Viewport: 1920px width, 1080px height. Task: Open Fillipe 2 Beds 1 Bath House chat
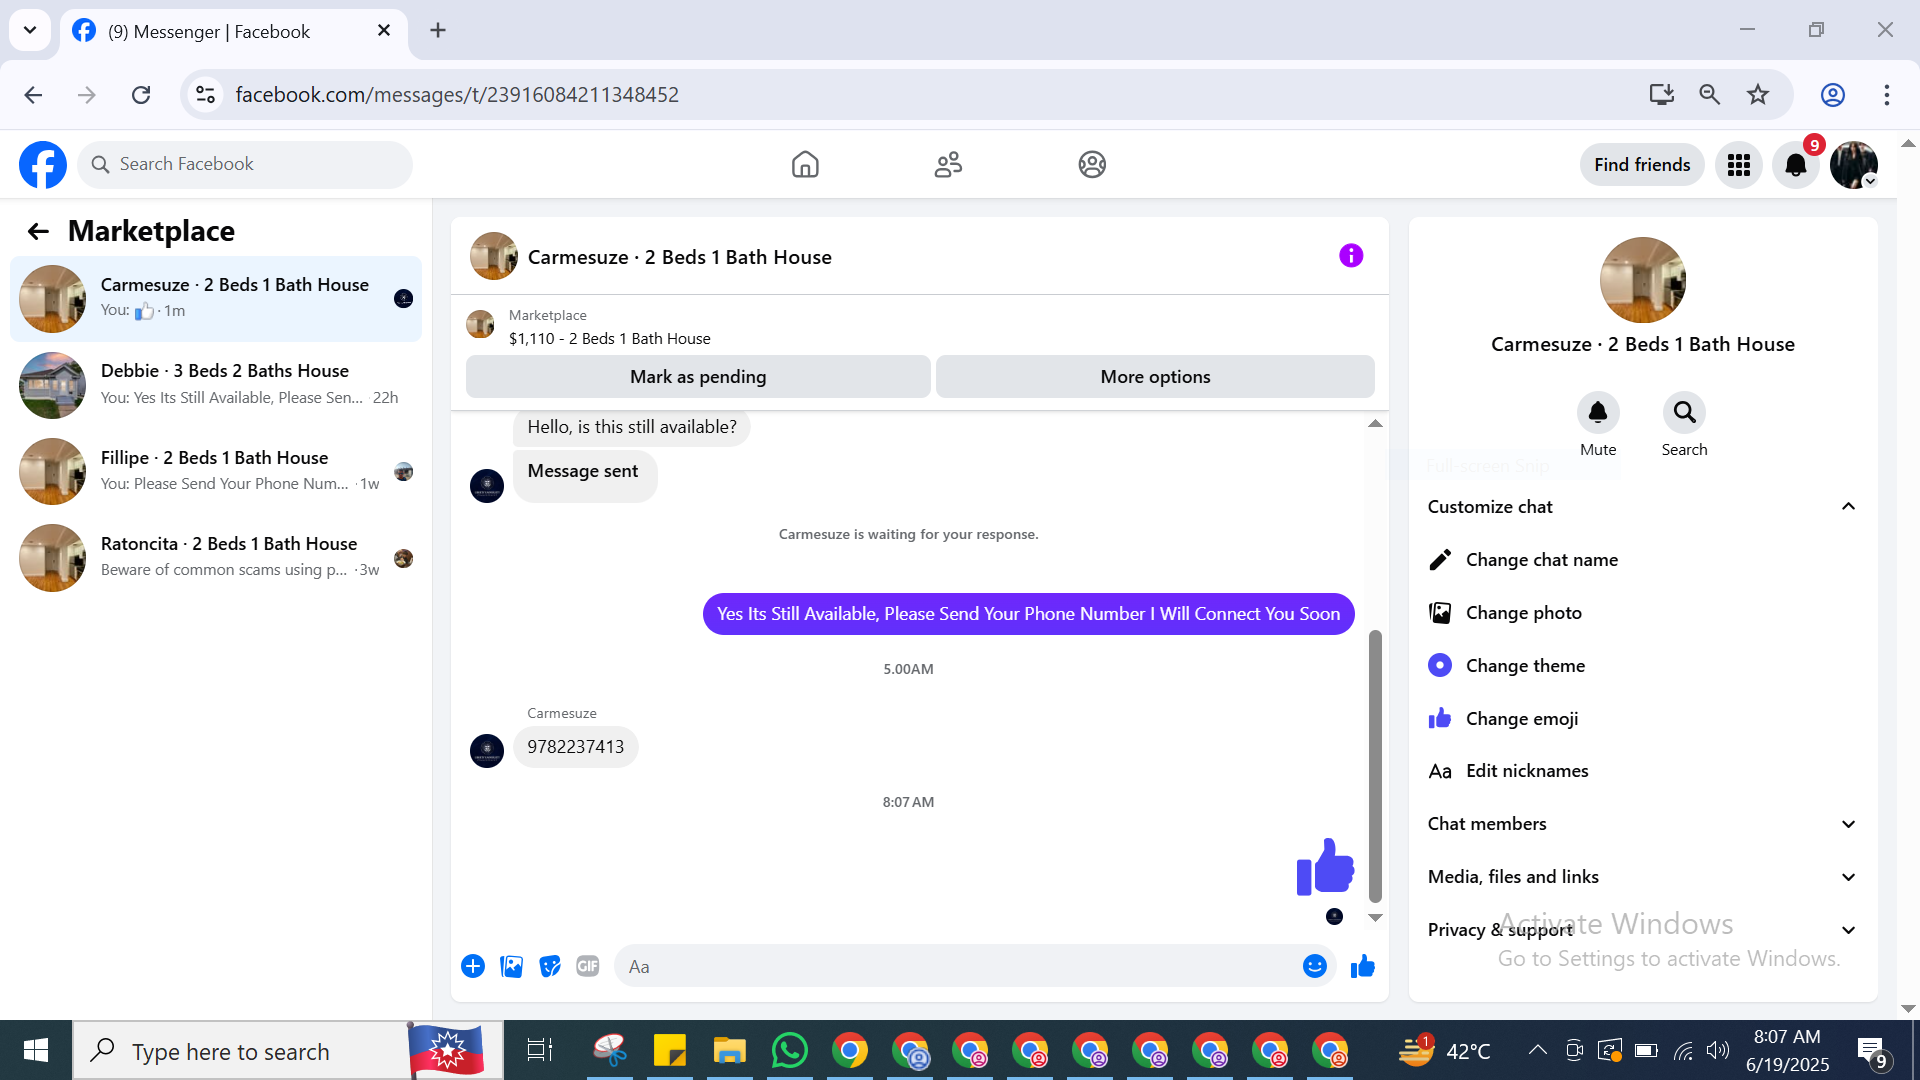216,471
